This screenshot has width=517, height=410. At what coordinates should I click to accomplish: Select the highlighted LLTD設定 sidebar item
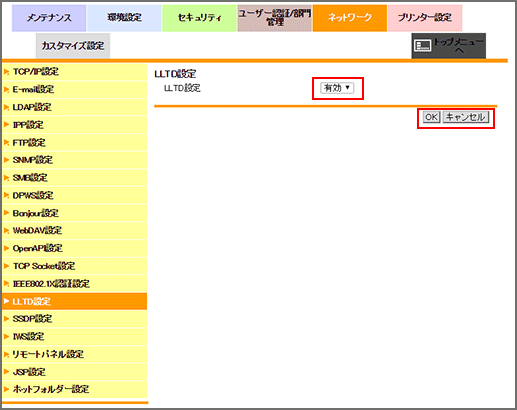pos(75,301)
